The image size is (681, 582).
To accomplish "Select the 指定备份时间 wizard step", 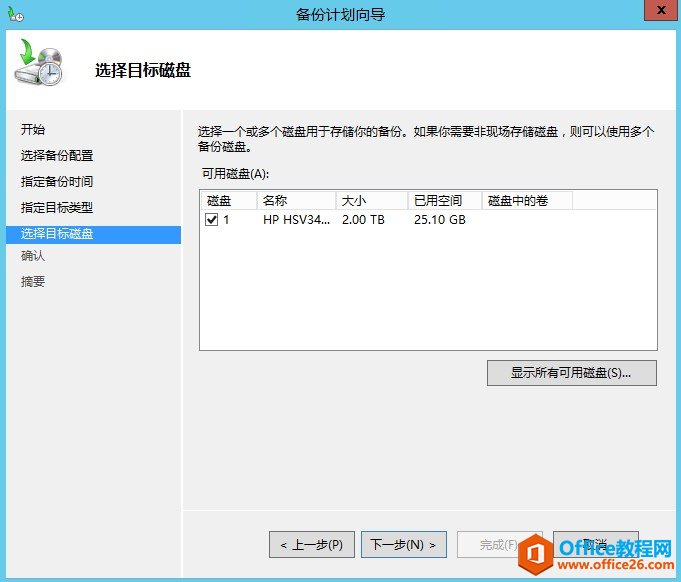I will (x=57, y=182).
